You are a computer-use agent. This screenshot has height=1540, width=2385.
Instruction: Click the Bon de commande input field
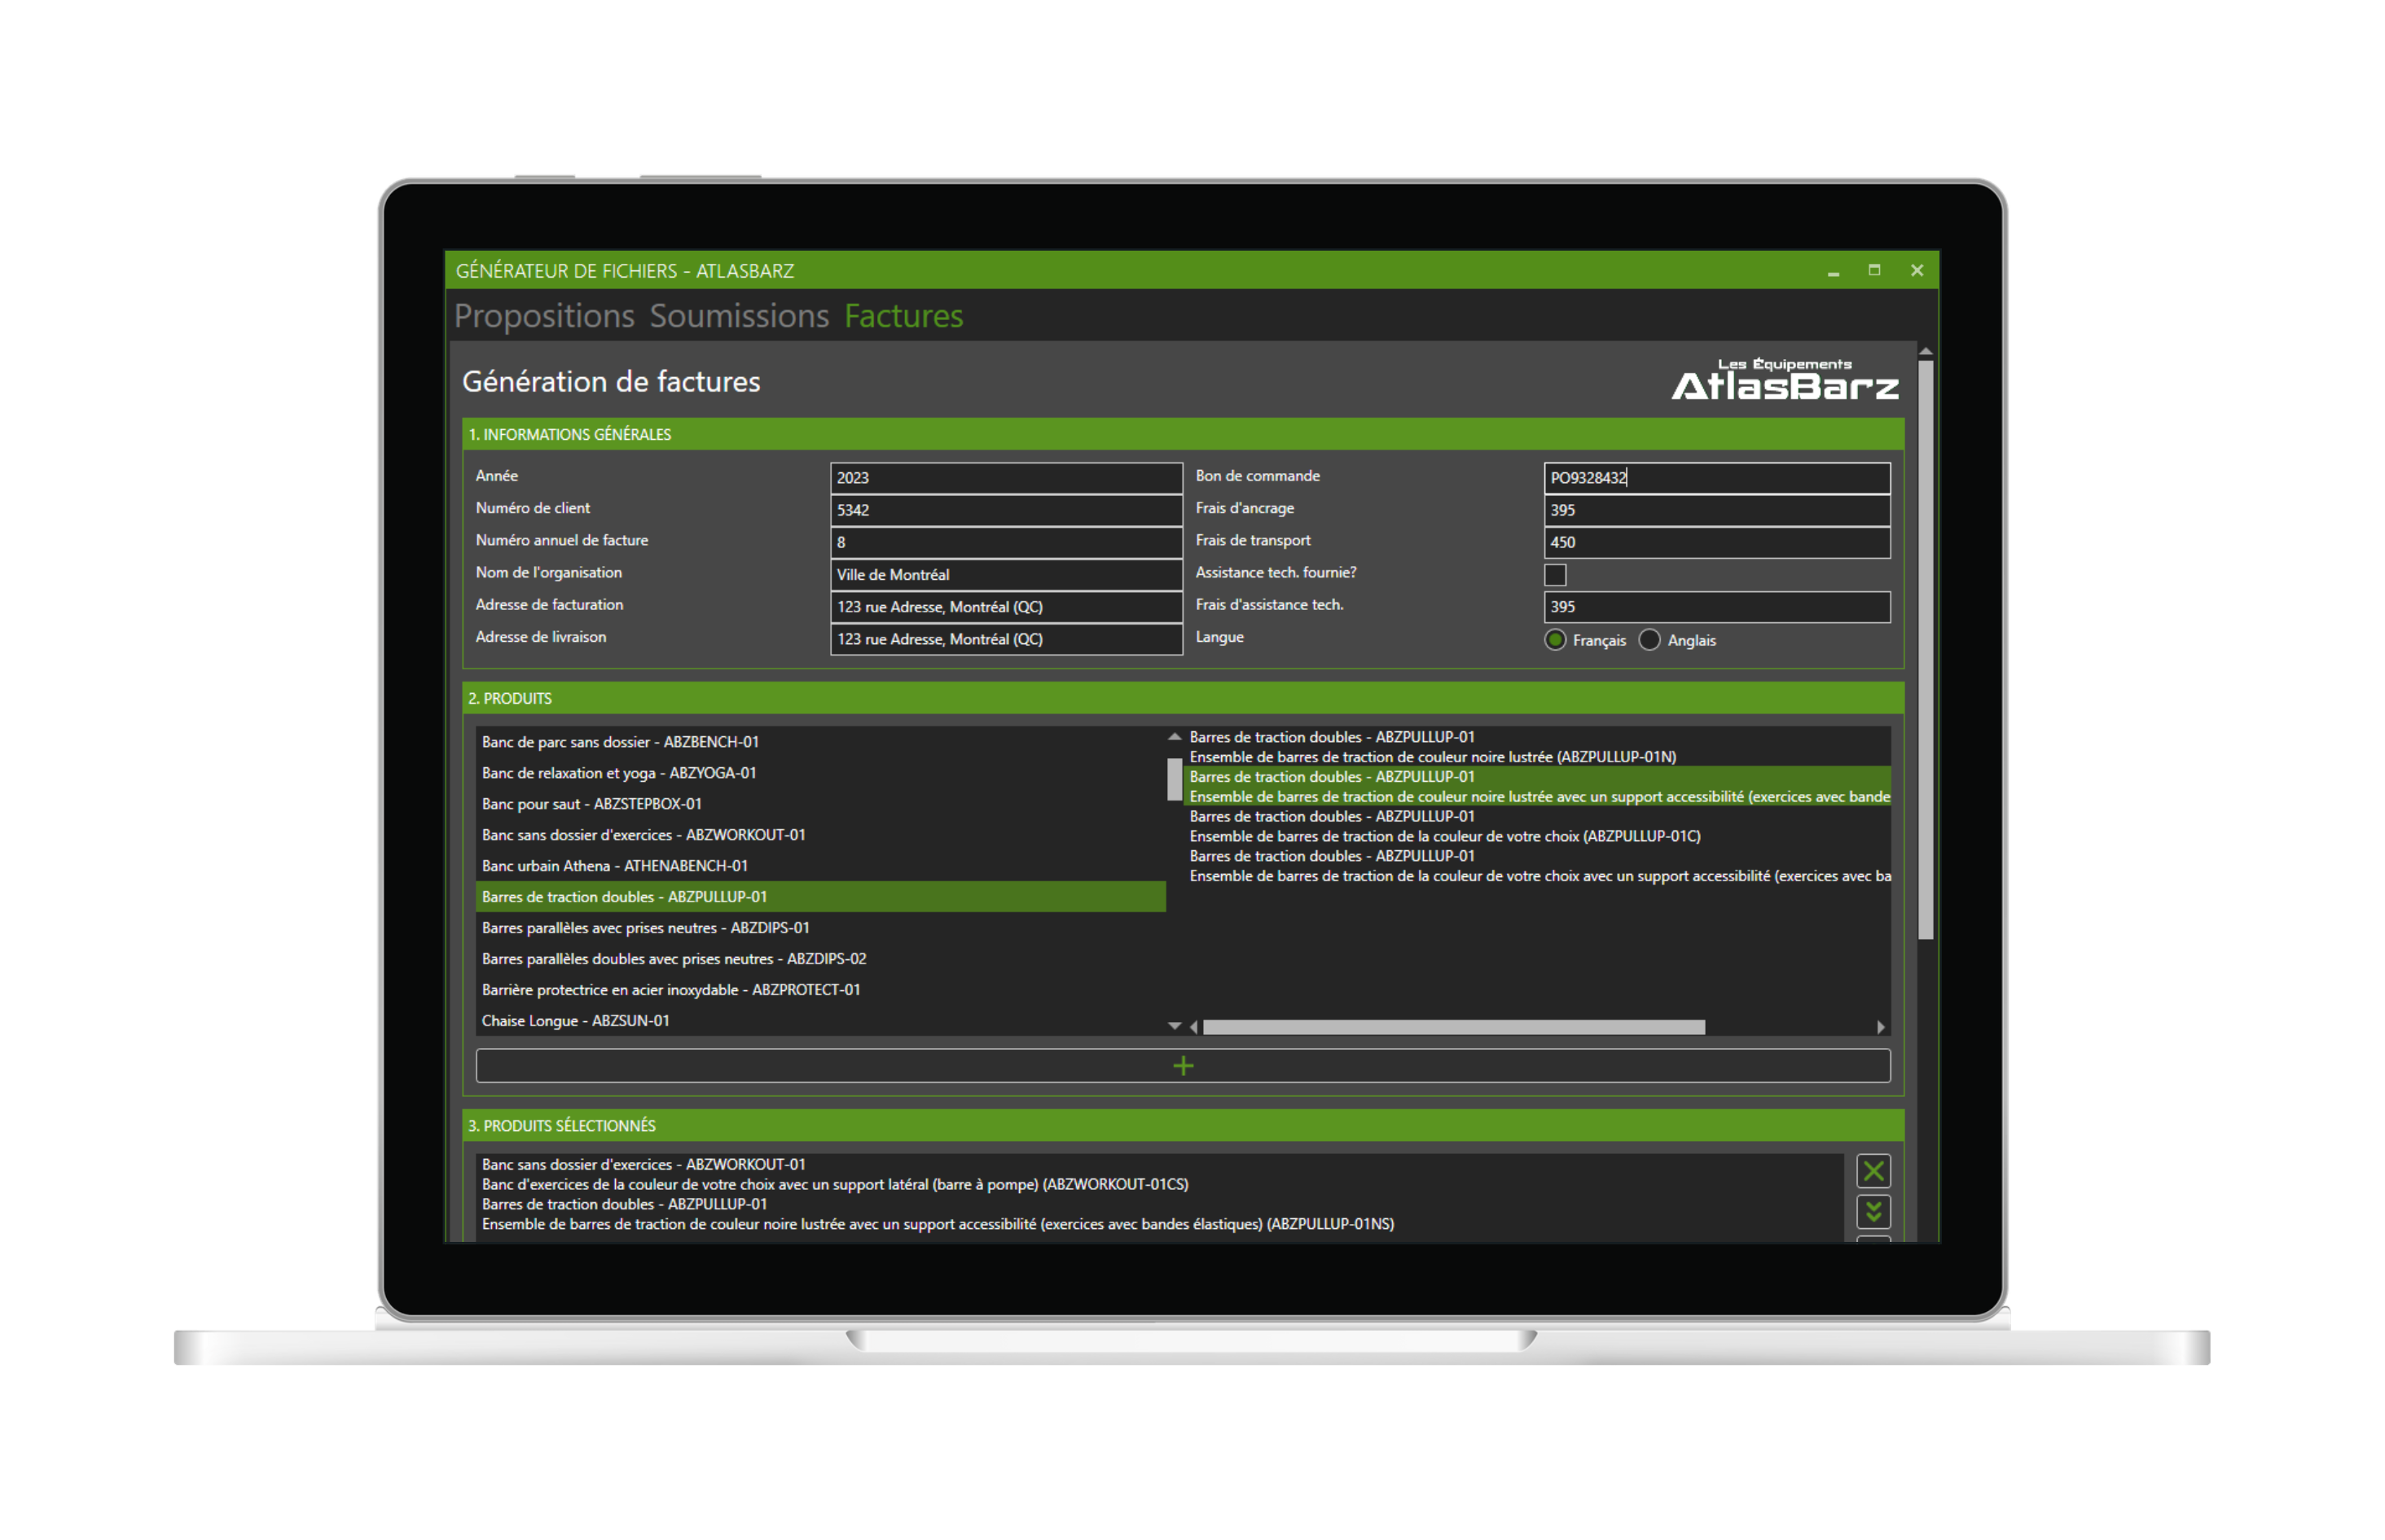coord(1716,478)
